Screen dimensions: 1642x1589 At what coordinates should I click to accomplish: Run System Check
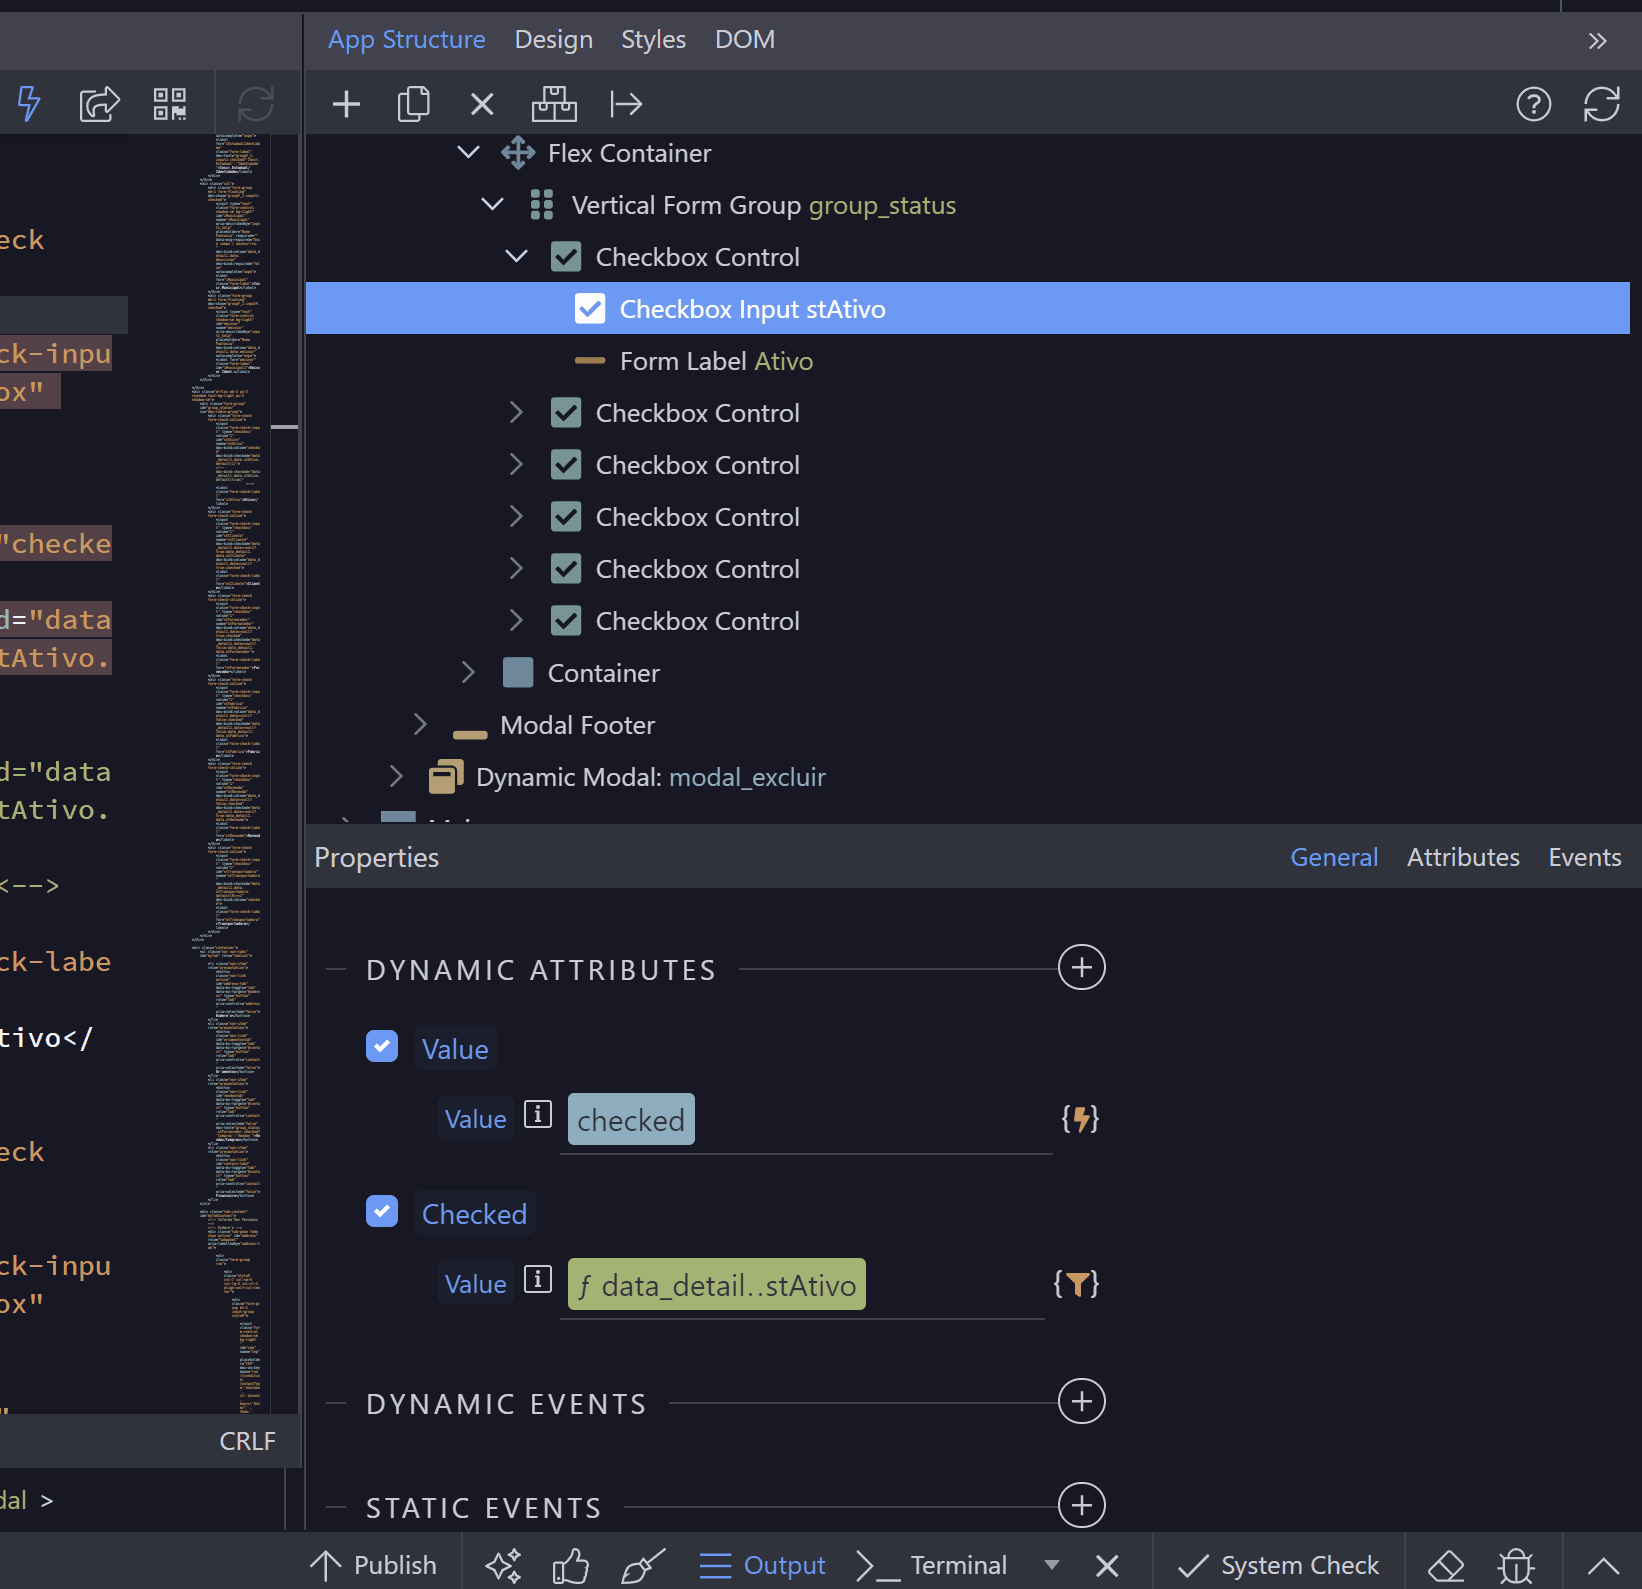tap(1278, 1565)
